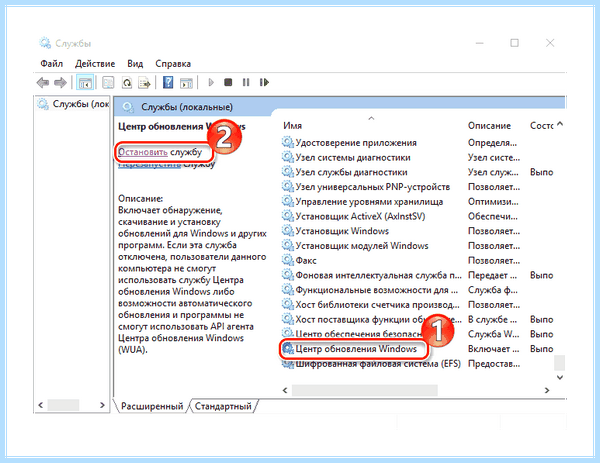Click the Start service play icon

[x=211, y=82]
